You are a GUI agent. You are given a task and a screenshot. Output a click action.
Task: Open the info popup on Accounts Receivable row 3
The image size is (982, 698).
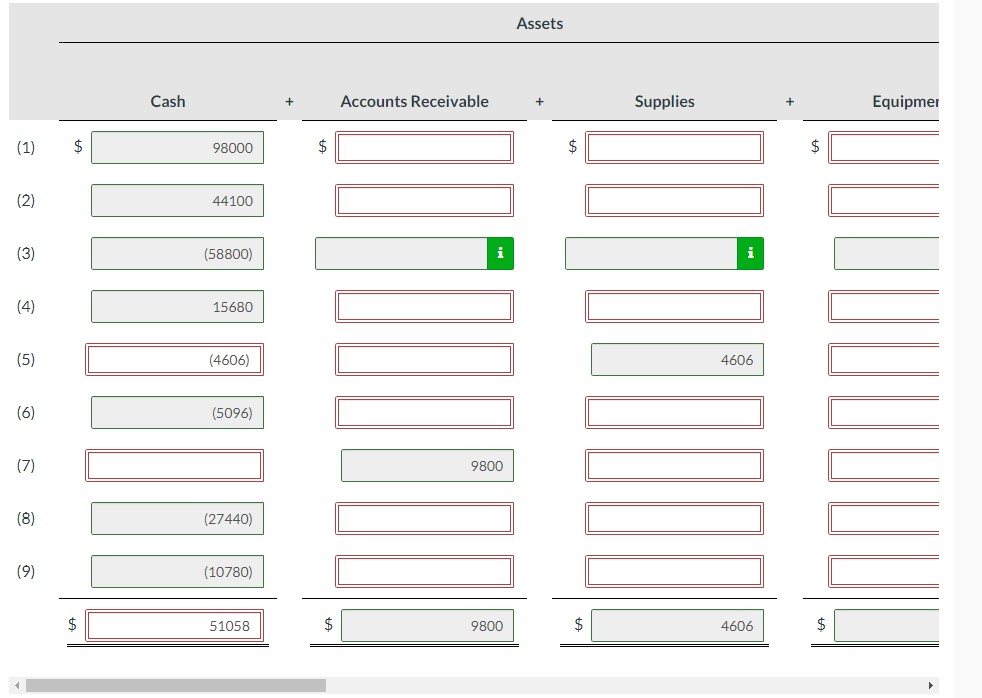coord(499,253)
